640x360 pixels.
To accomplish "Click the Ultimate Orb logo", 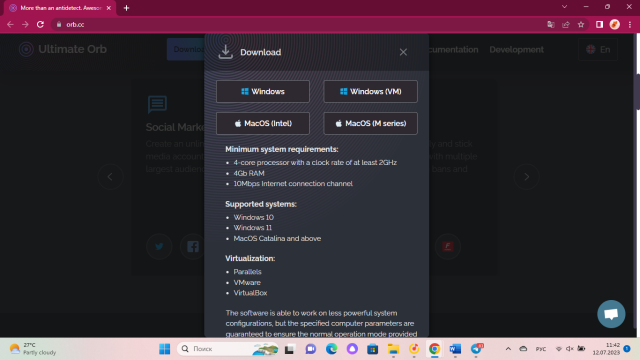I will 63,49.
